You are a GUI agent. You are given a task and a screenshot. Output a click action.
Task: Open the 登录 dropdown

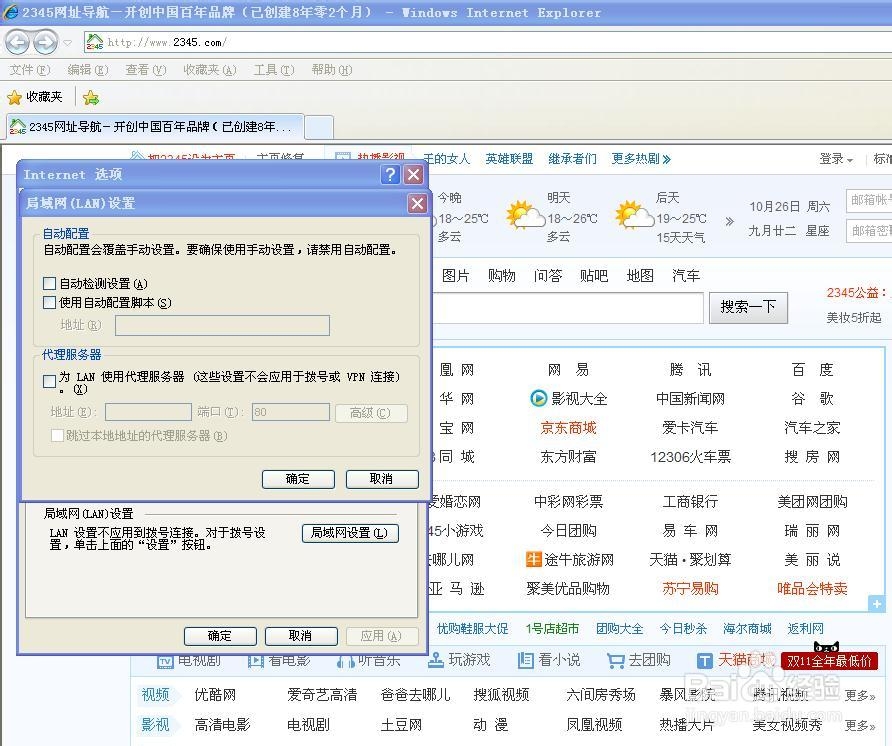coord(836,159)
